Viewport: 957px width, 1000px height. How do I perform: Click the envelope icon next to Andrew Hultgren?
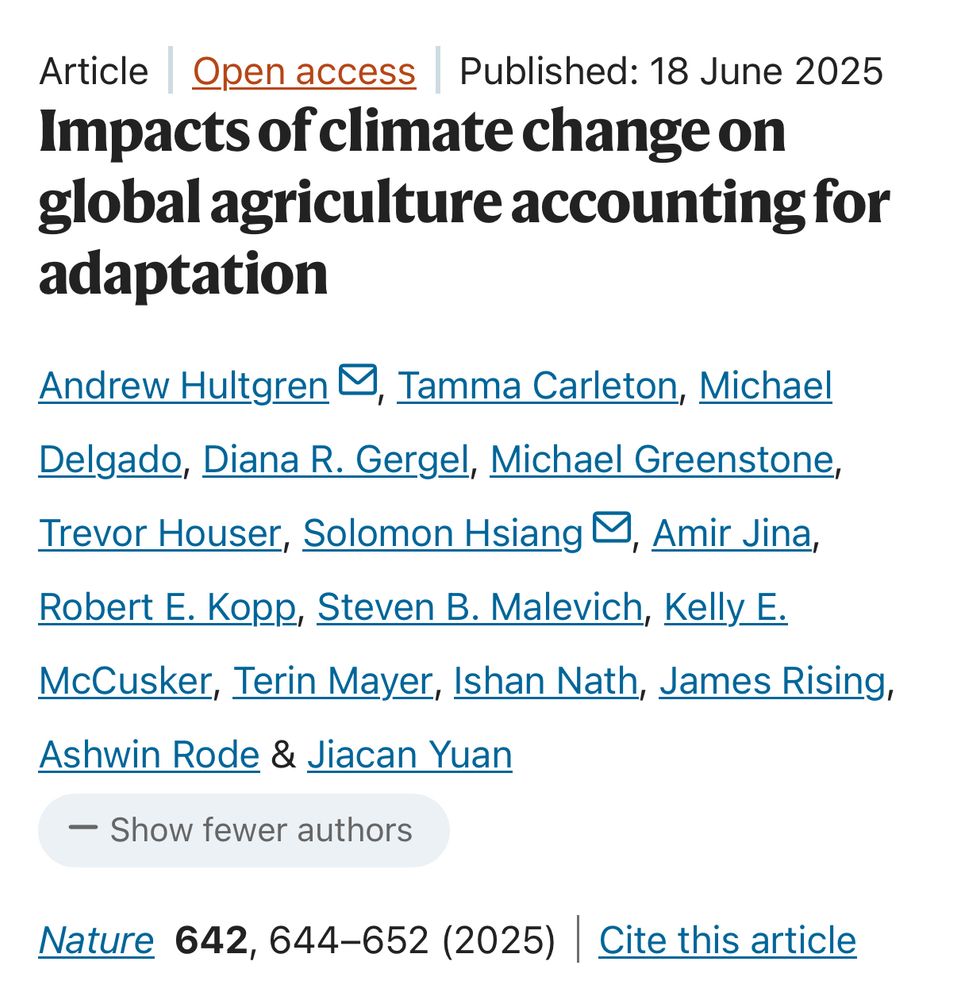tap(358, 379)
